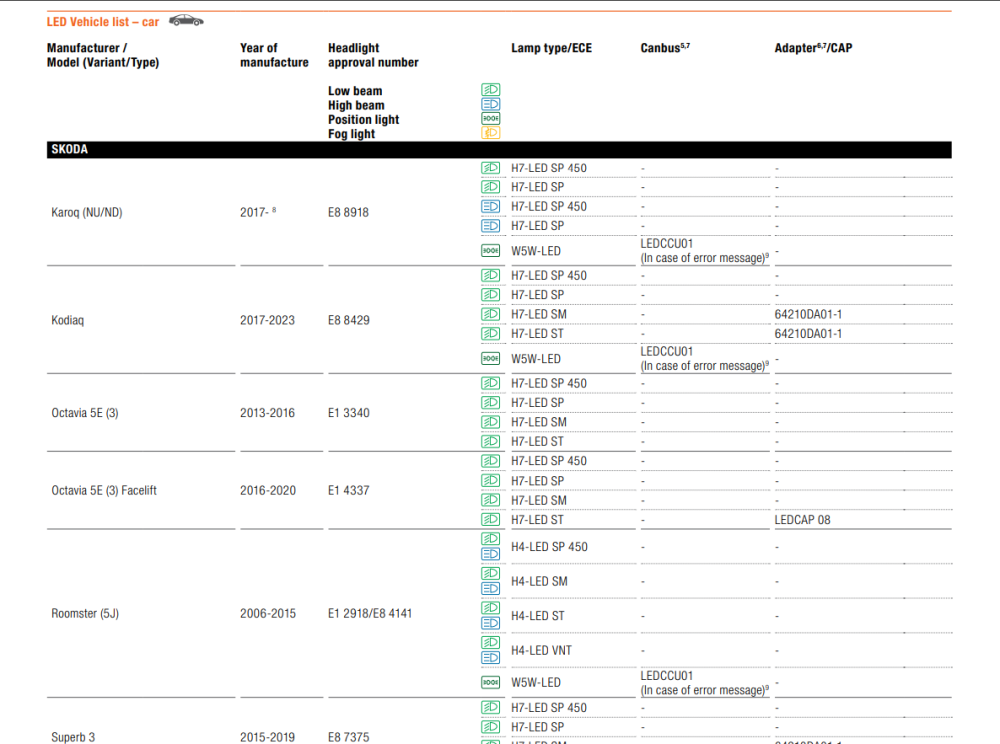Viewport: 1000px width, 744px height.
Task: Click Karoq high beam icon for H7-LED SP
Action: tap(490, 226)
